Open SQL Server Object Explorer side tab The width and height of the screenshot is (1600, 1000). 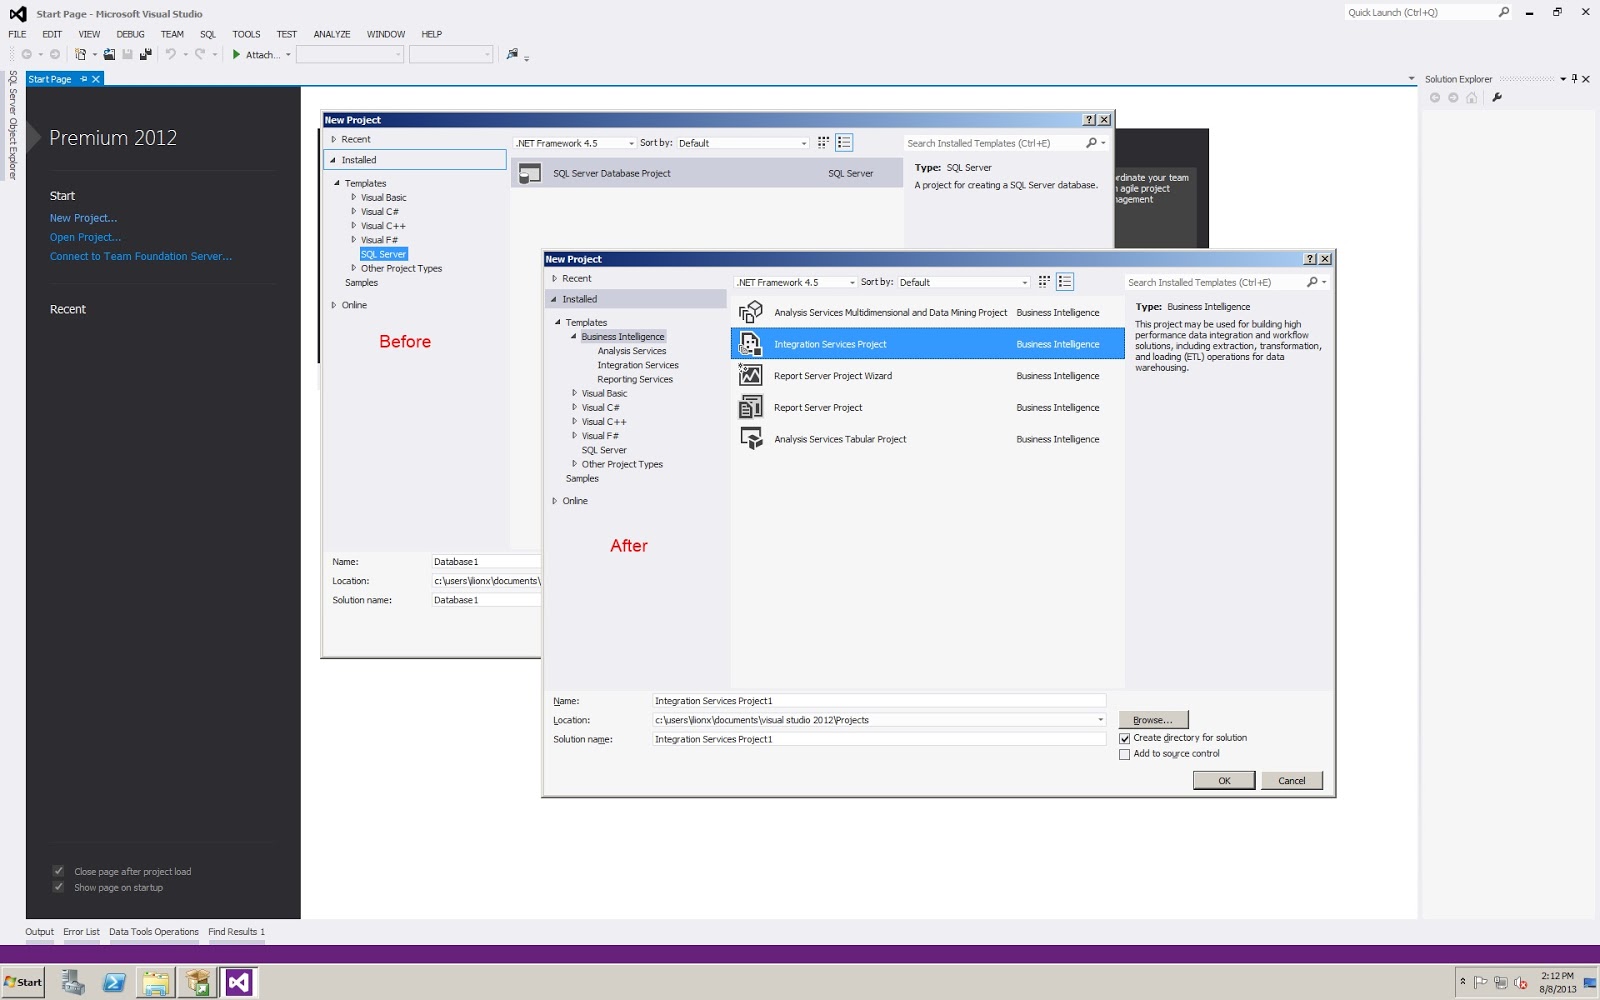tap(13, 126)
